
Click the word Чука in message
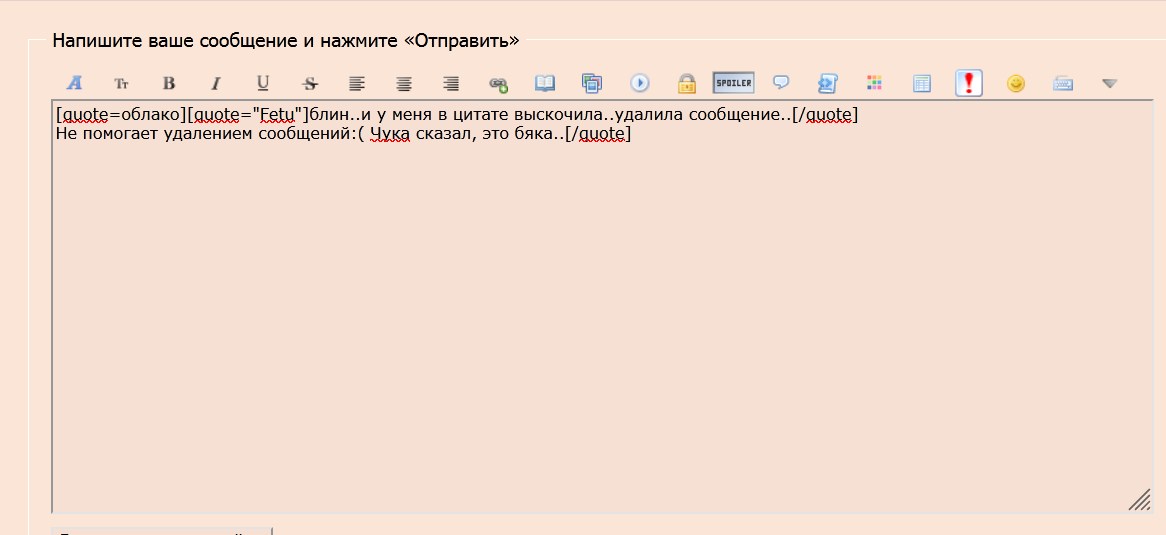pos(390,135)
